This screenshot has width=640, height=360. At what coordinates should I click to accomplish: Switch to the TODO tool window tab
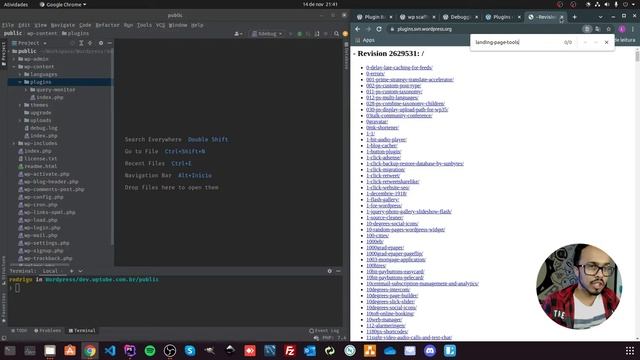coord(20,331)
